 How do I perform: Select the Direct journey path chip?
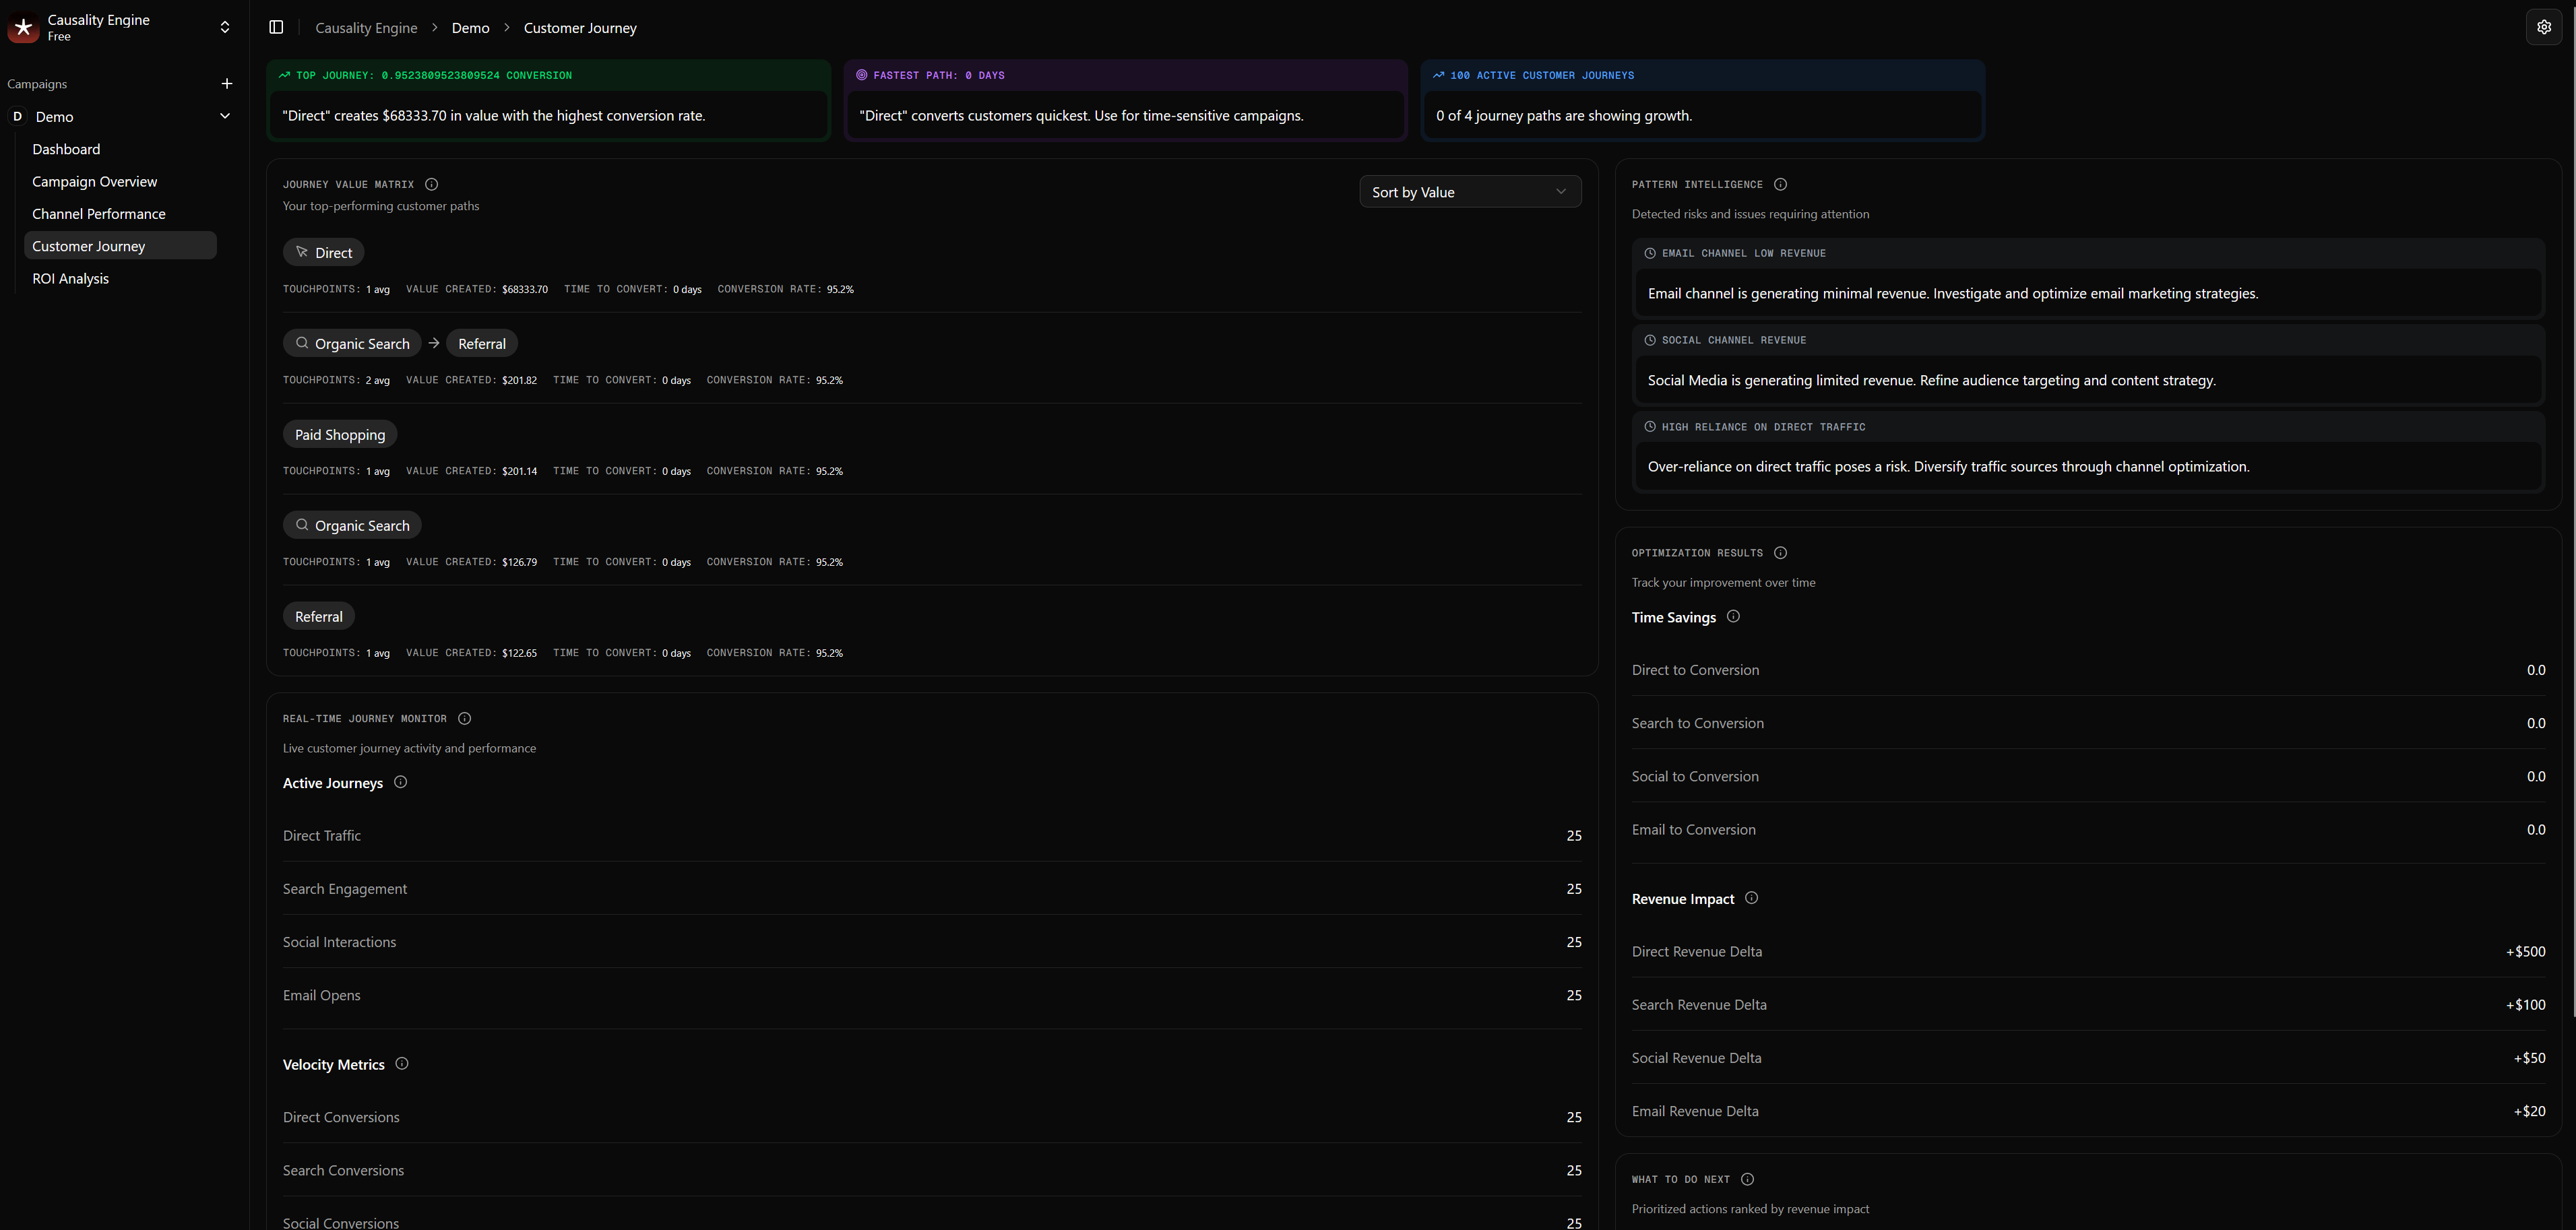point(323,253)
